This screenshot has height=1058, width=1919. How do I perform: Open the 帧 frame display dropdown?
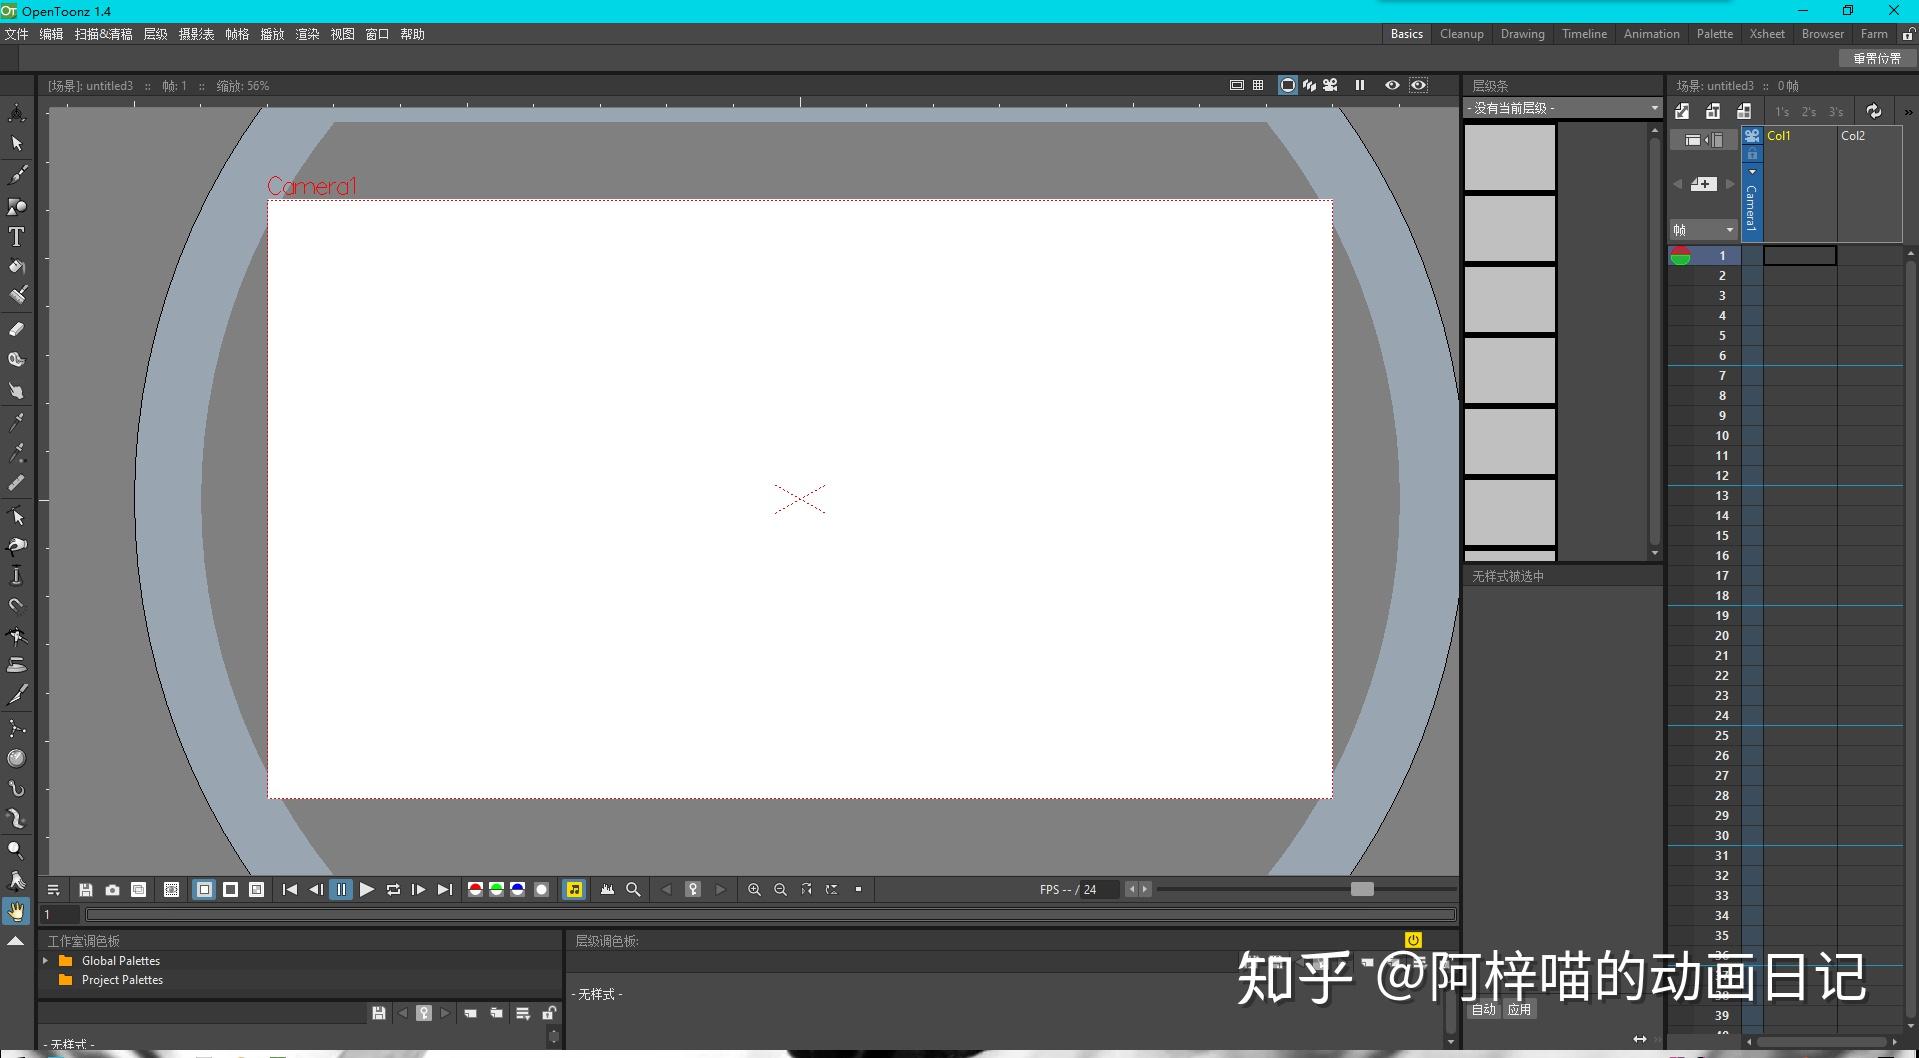point(1702,230)
